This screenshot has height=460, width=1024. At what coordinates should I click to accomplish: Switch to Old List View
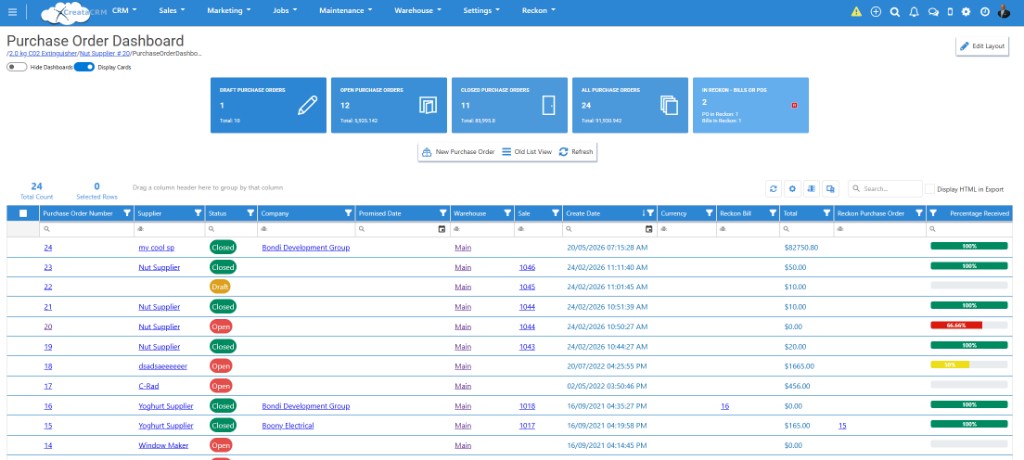tap(527, 152)
